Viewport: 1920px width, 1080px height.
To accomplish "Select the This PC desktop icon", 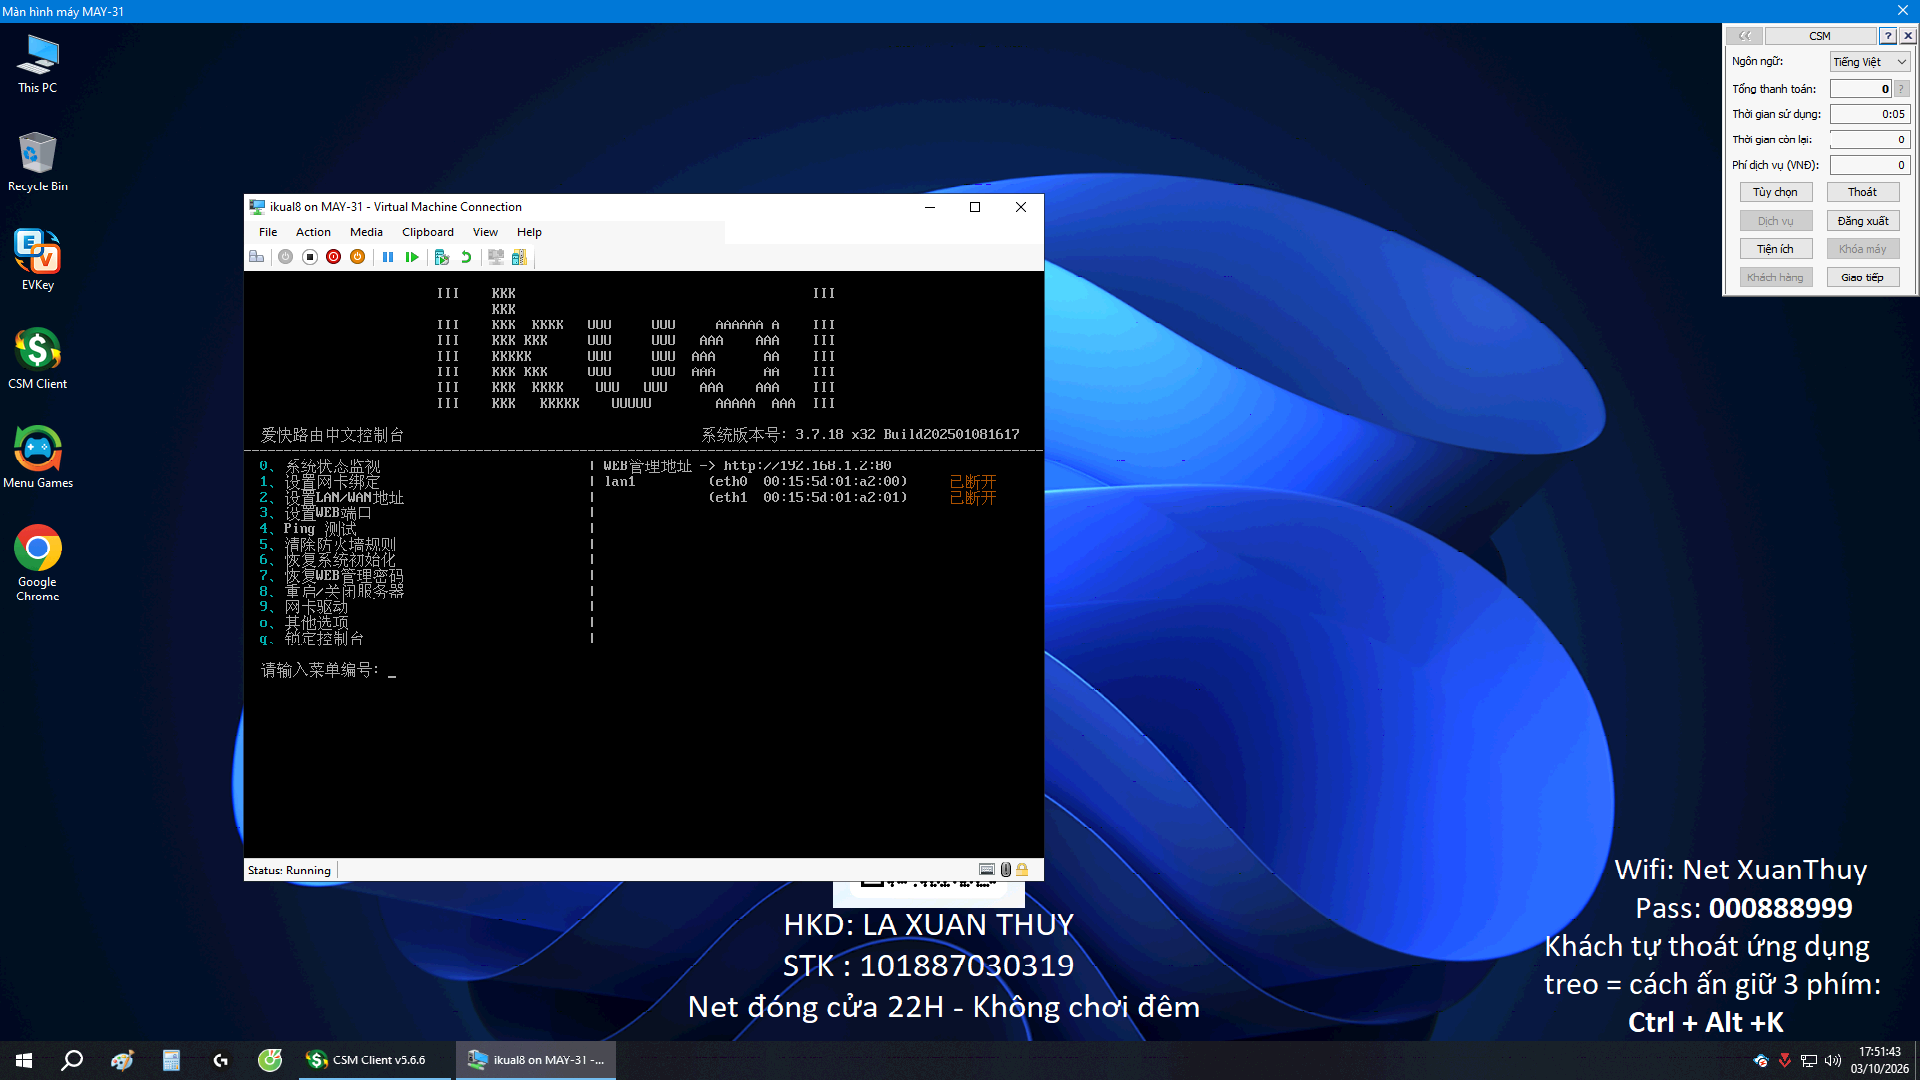I will pos(38,64).
